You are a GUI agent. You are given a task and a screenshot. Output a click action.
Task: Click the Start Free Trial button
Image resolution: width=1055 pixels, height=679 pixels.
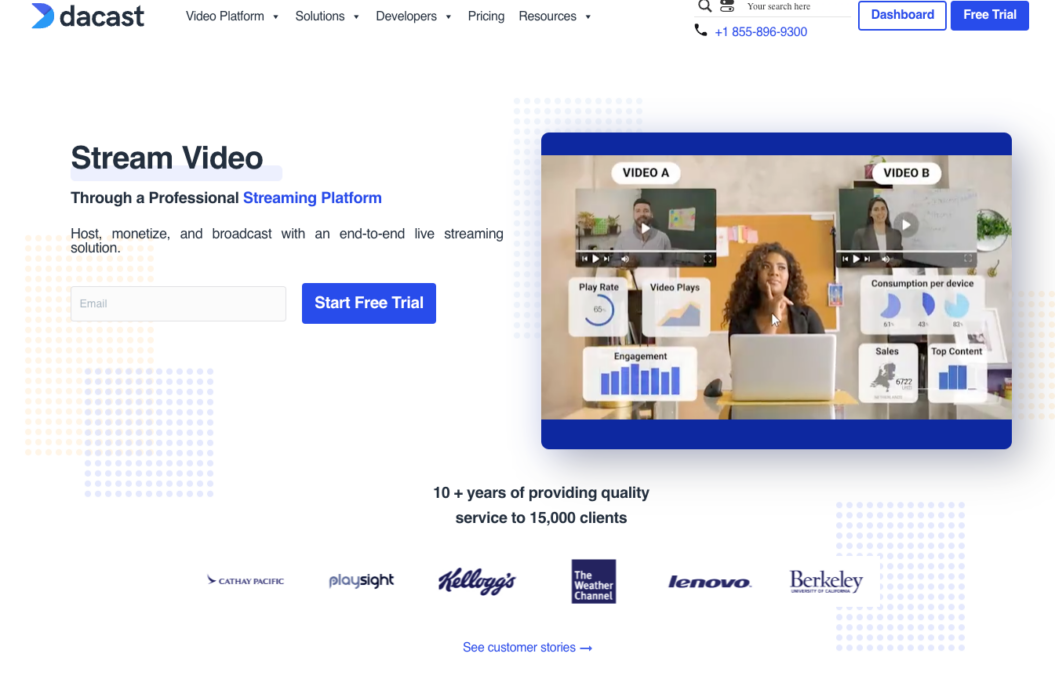(x=368, y=303)
